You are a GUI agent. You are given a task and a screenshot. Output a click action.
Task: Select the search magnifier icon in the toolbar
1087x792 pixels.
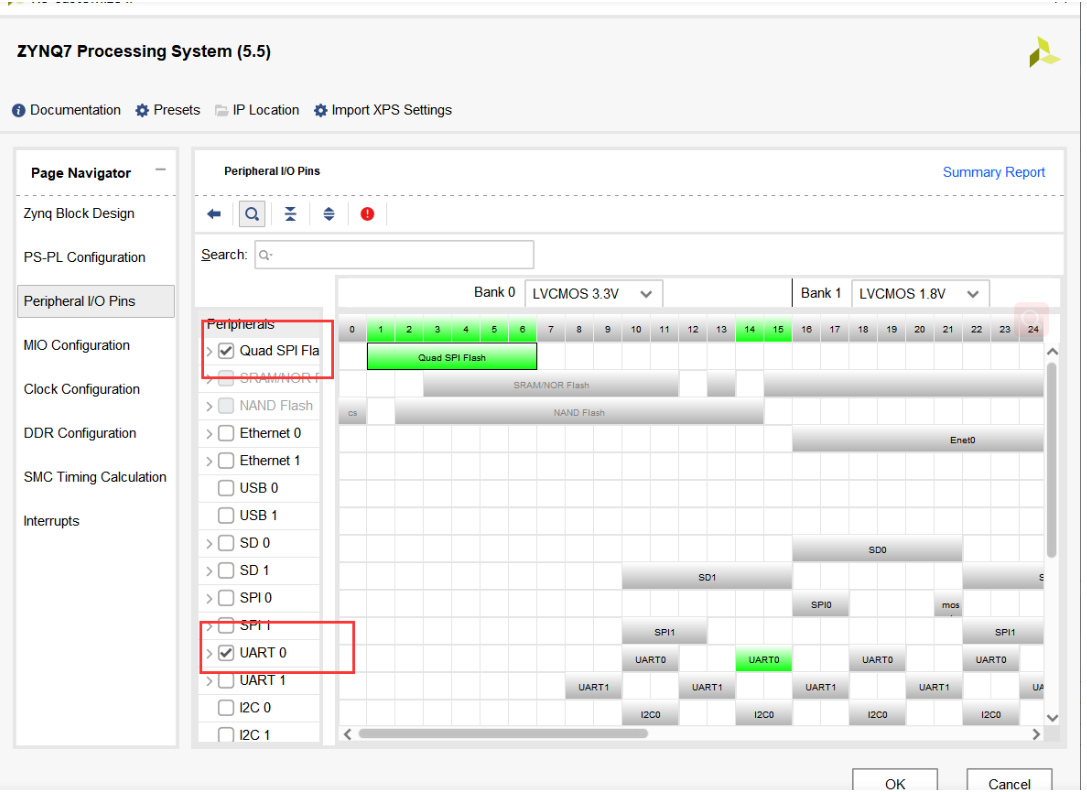(x=251, y=213)
